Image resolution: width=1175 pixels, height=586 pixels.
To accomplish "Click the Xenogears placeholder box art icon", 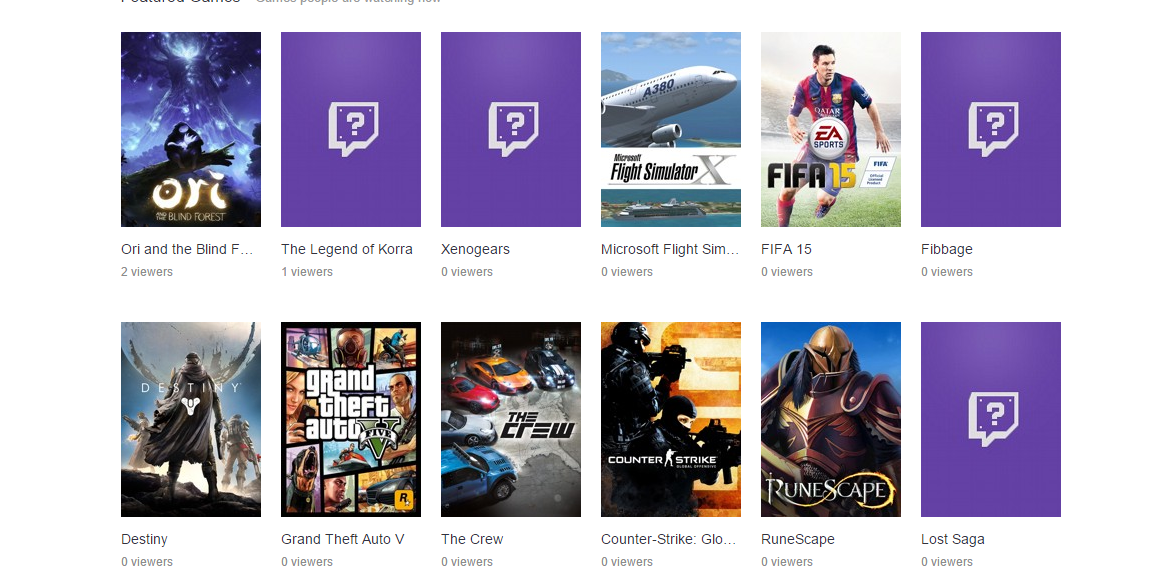I will click(511, 129).
